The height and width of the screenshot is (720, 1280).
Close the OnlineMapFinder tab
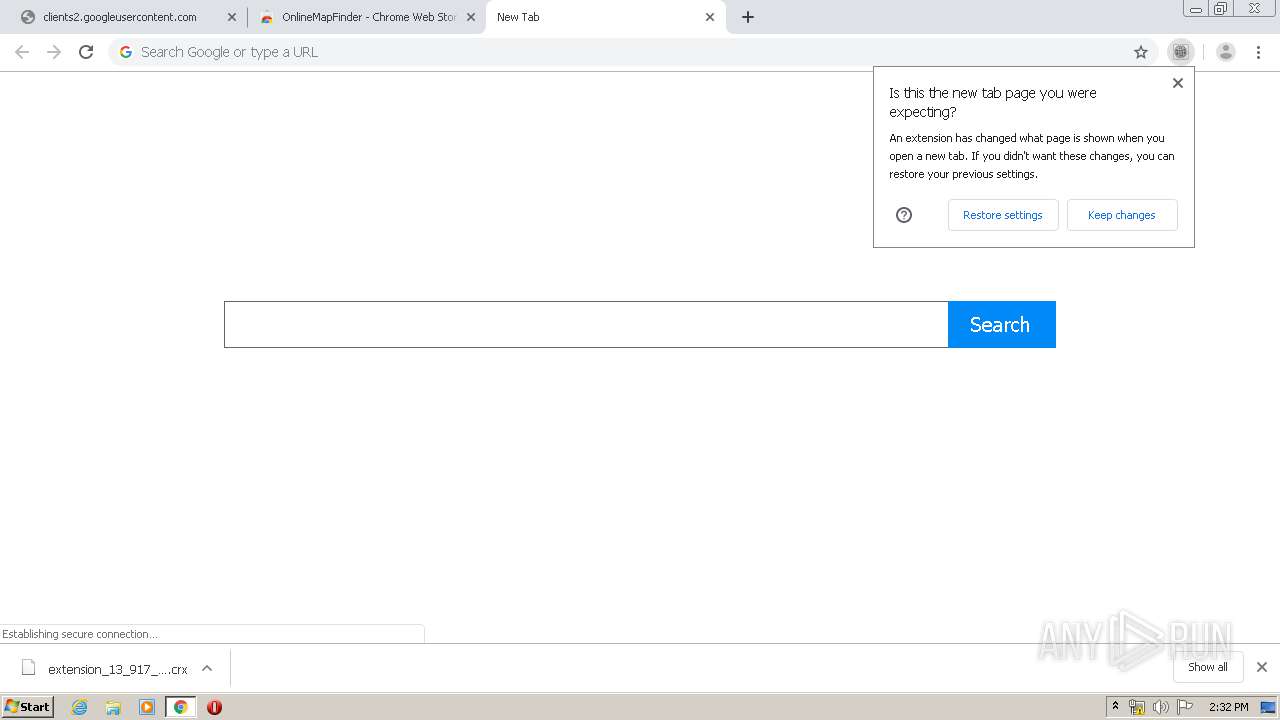471,17
